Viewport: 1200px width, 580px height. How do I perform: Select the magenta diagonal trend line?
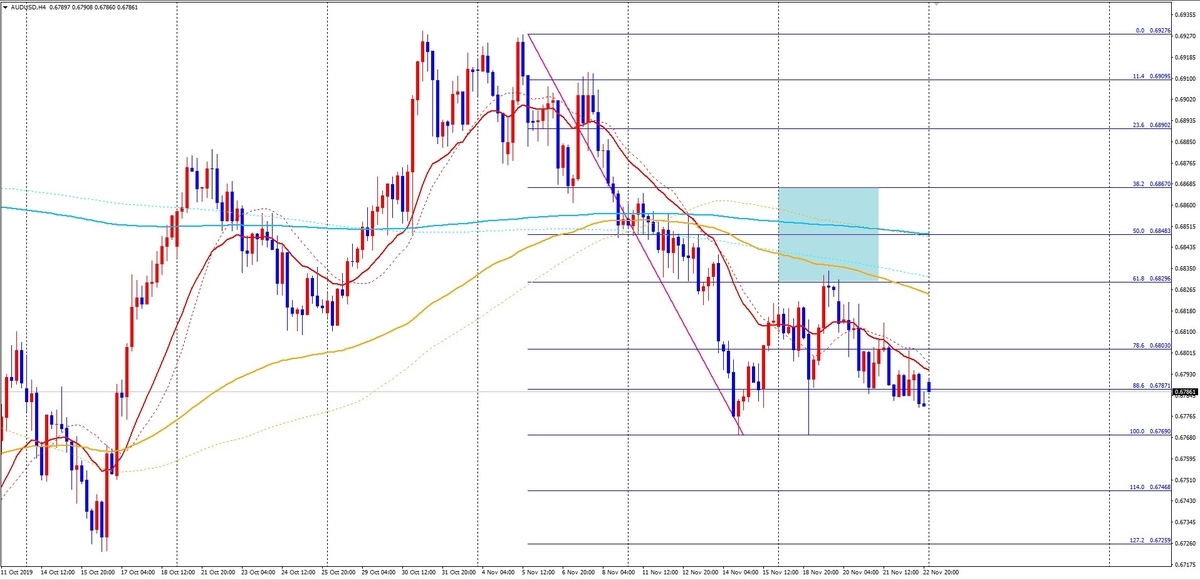[x=634, y=234]
